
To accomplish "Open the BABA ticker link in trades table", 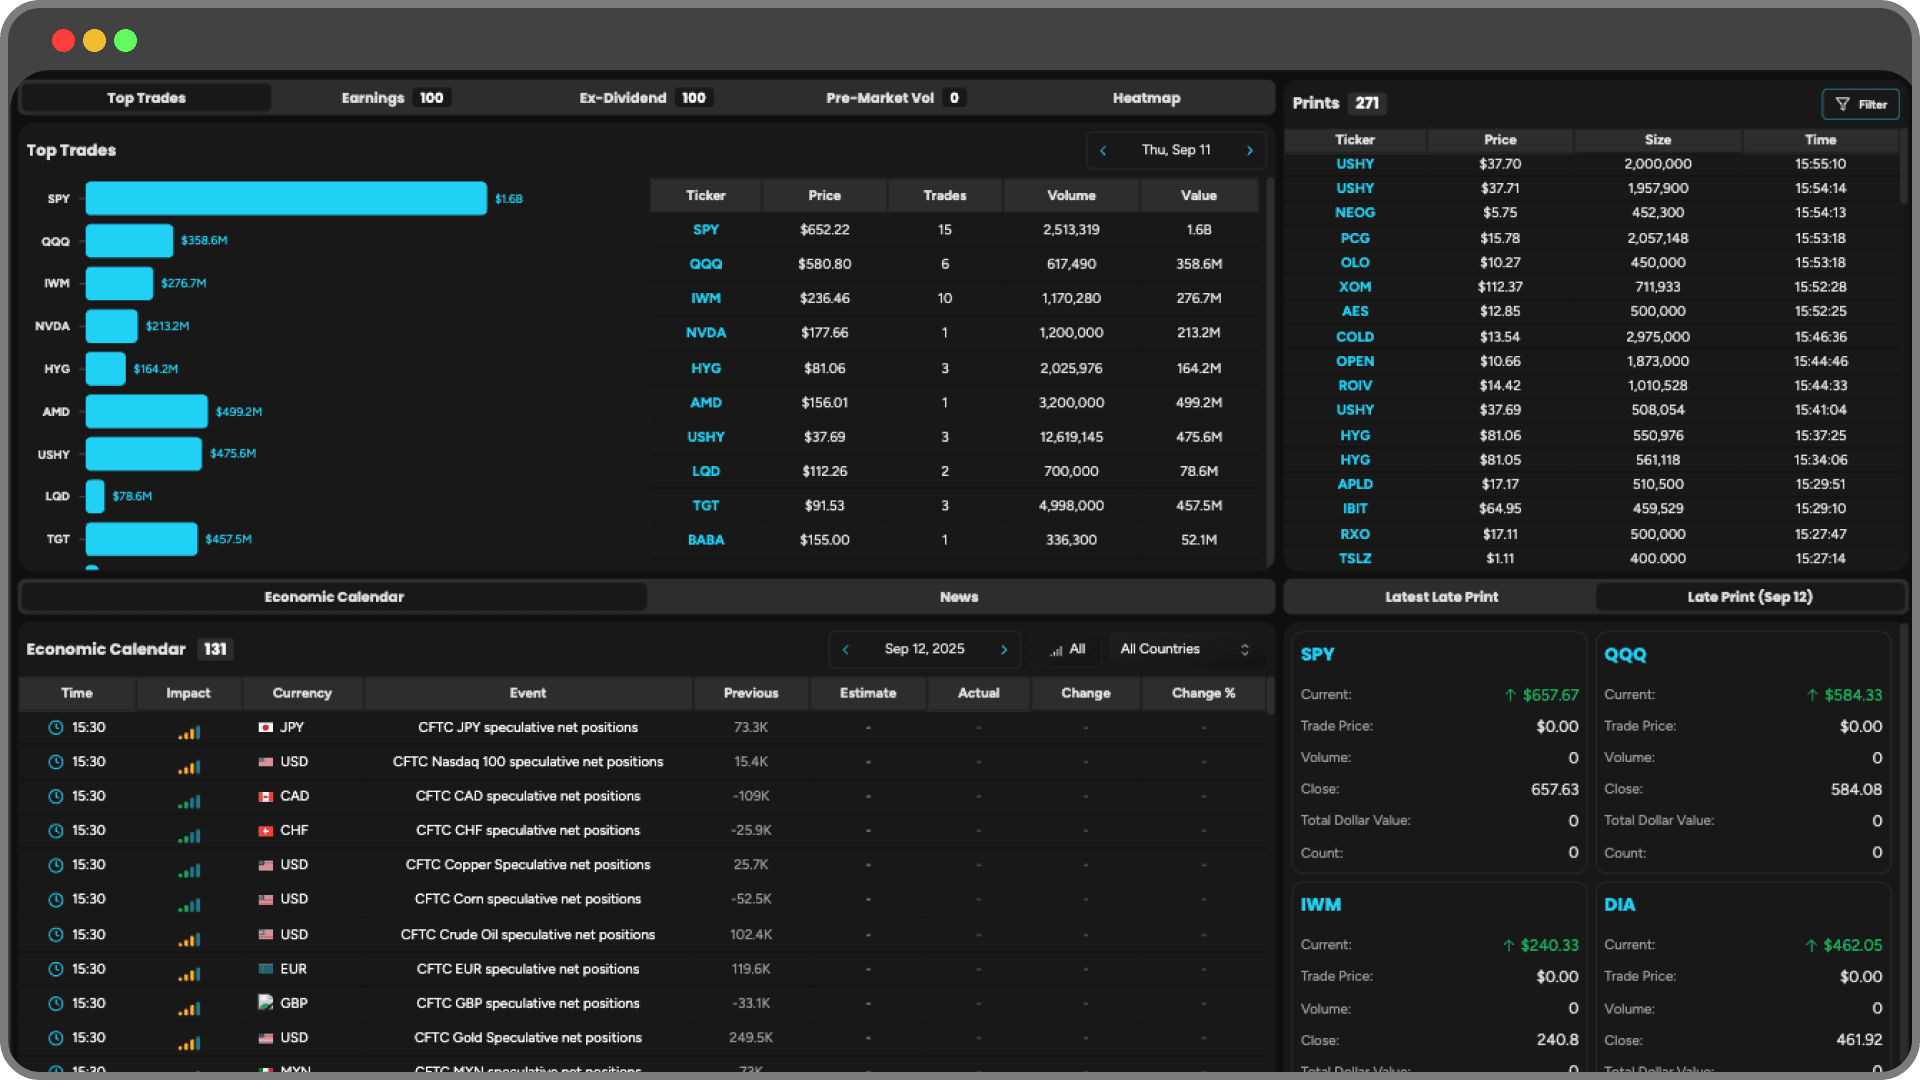I will click(x=706, y=540).
